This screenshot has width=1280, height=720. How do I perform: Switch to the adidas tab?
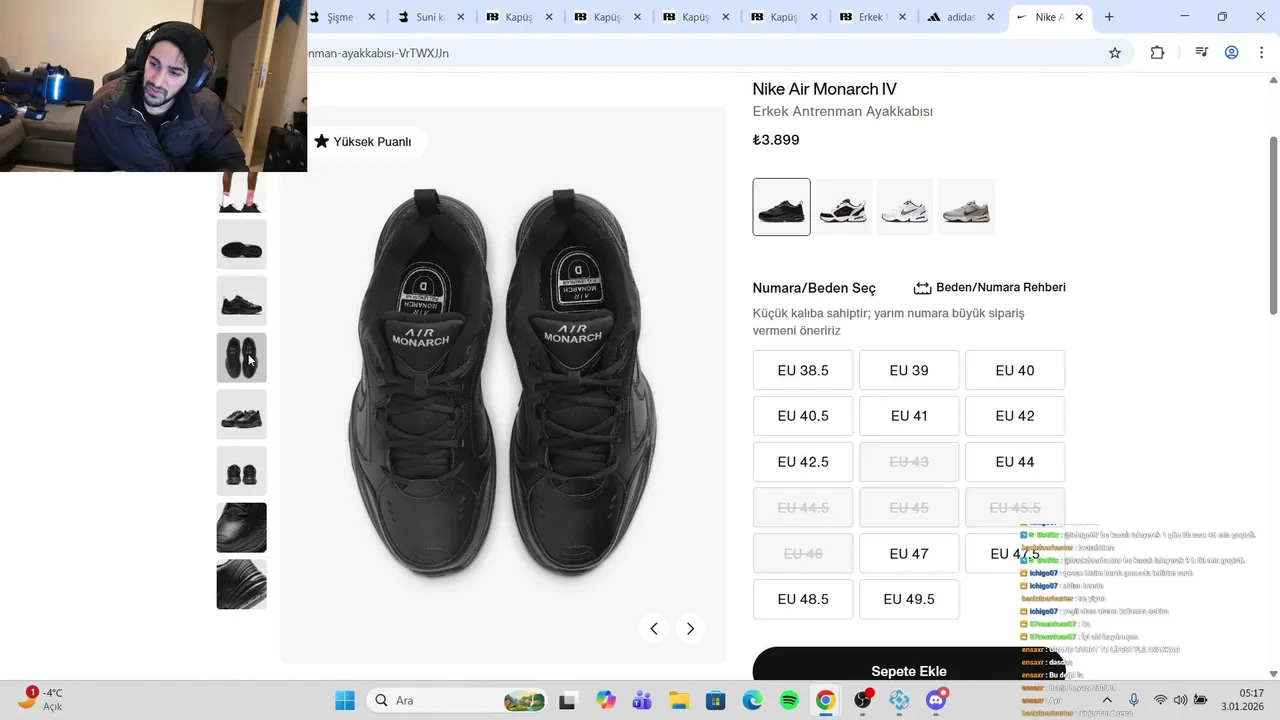[x=961, y=17]
